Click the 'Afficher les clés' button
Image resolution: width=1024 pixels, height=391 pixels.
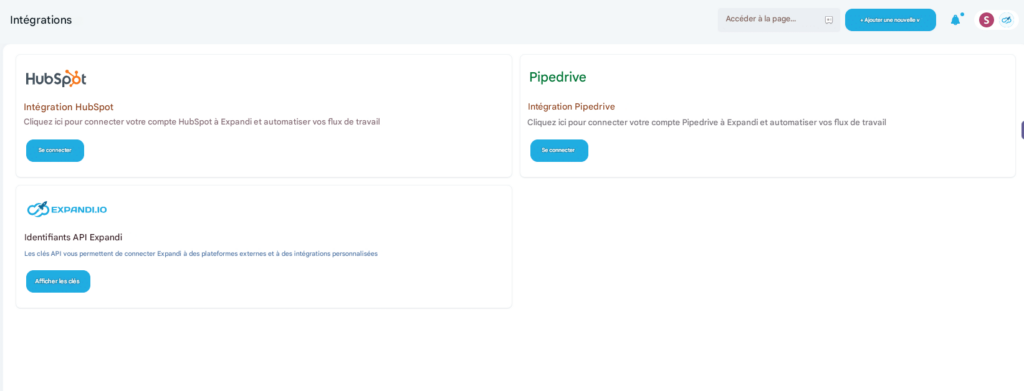click(x=58, y=281)
